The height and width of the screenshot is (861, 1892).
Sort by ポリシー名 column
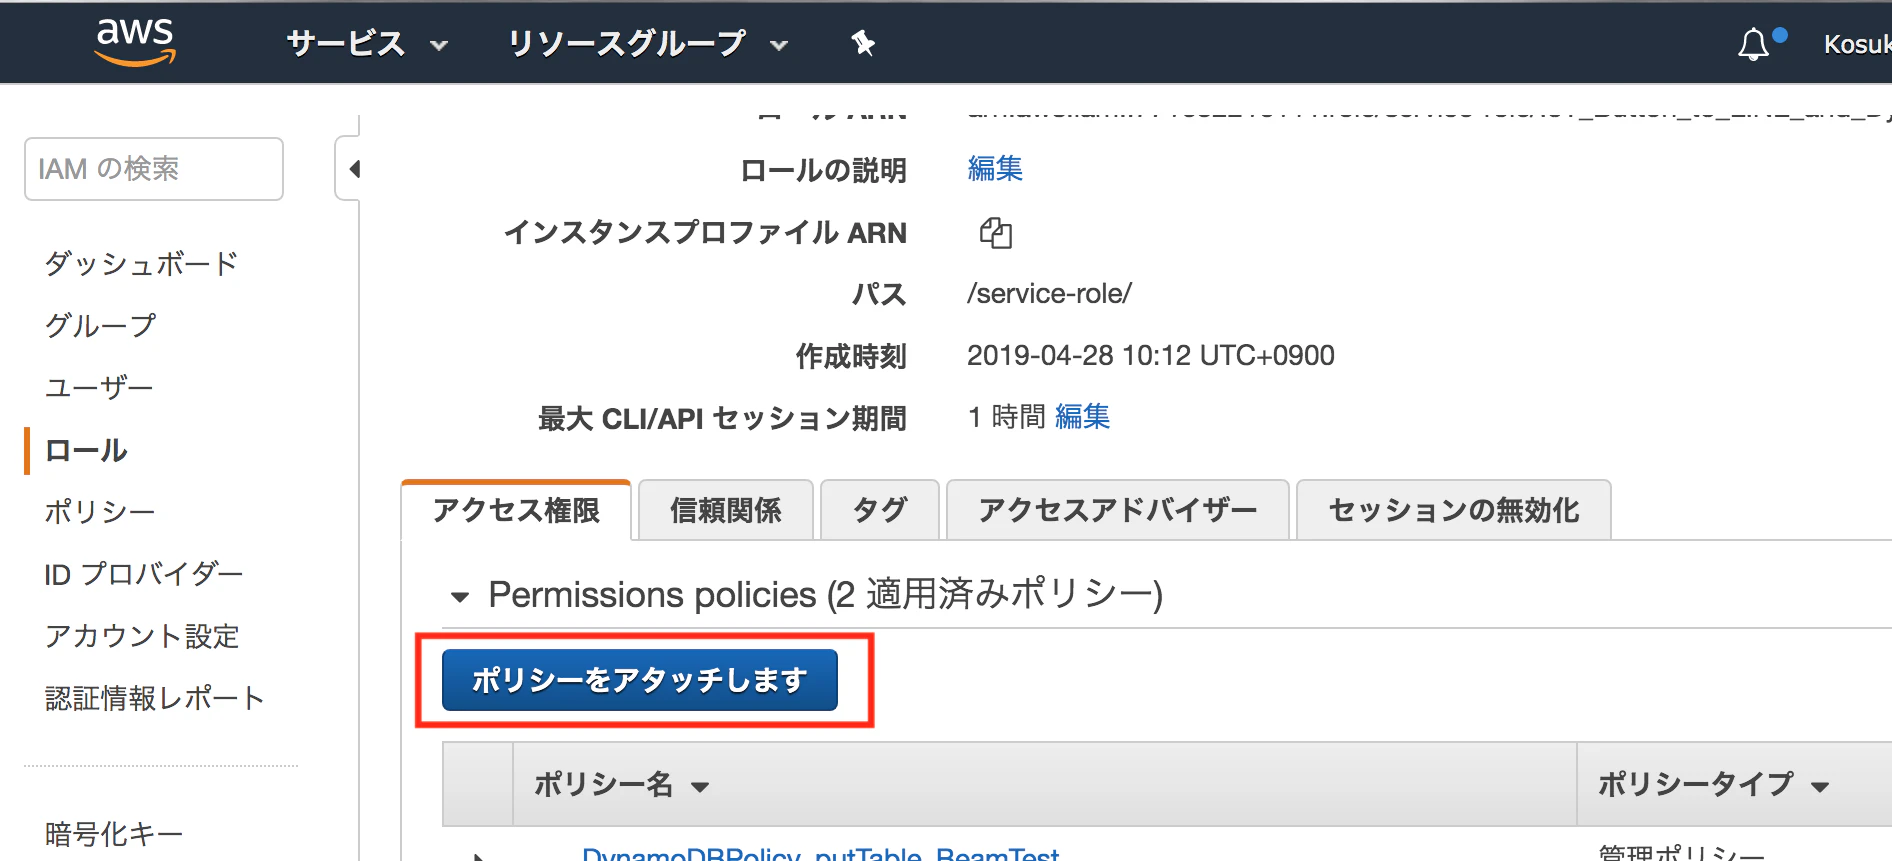(621, 784)
